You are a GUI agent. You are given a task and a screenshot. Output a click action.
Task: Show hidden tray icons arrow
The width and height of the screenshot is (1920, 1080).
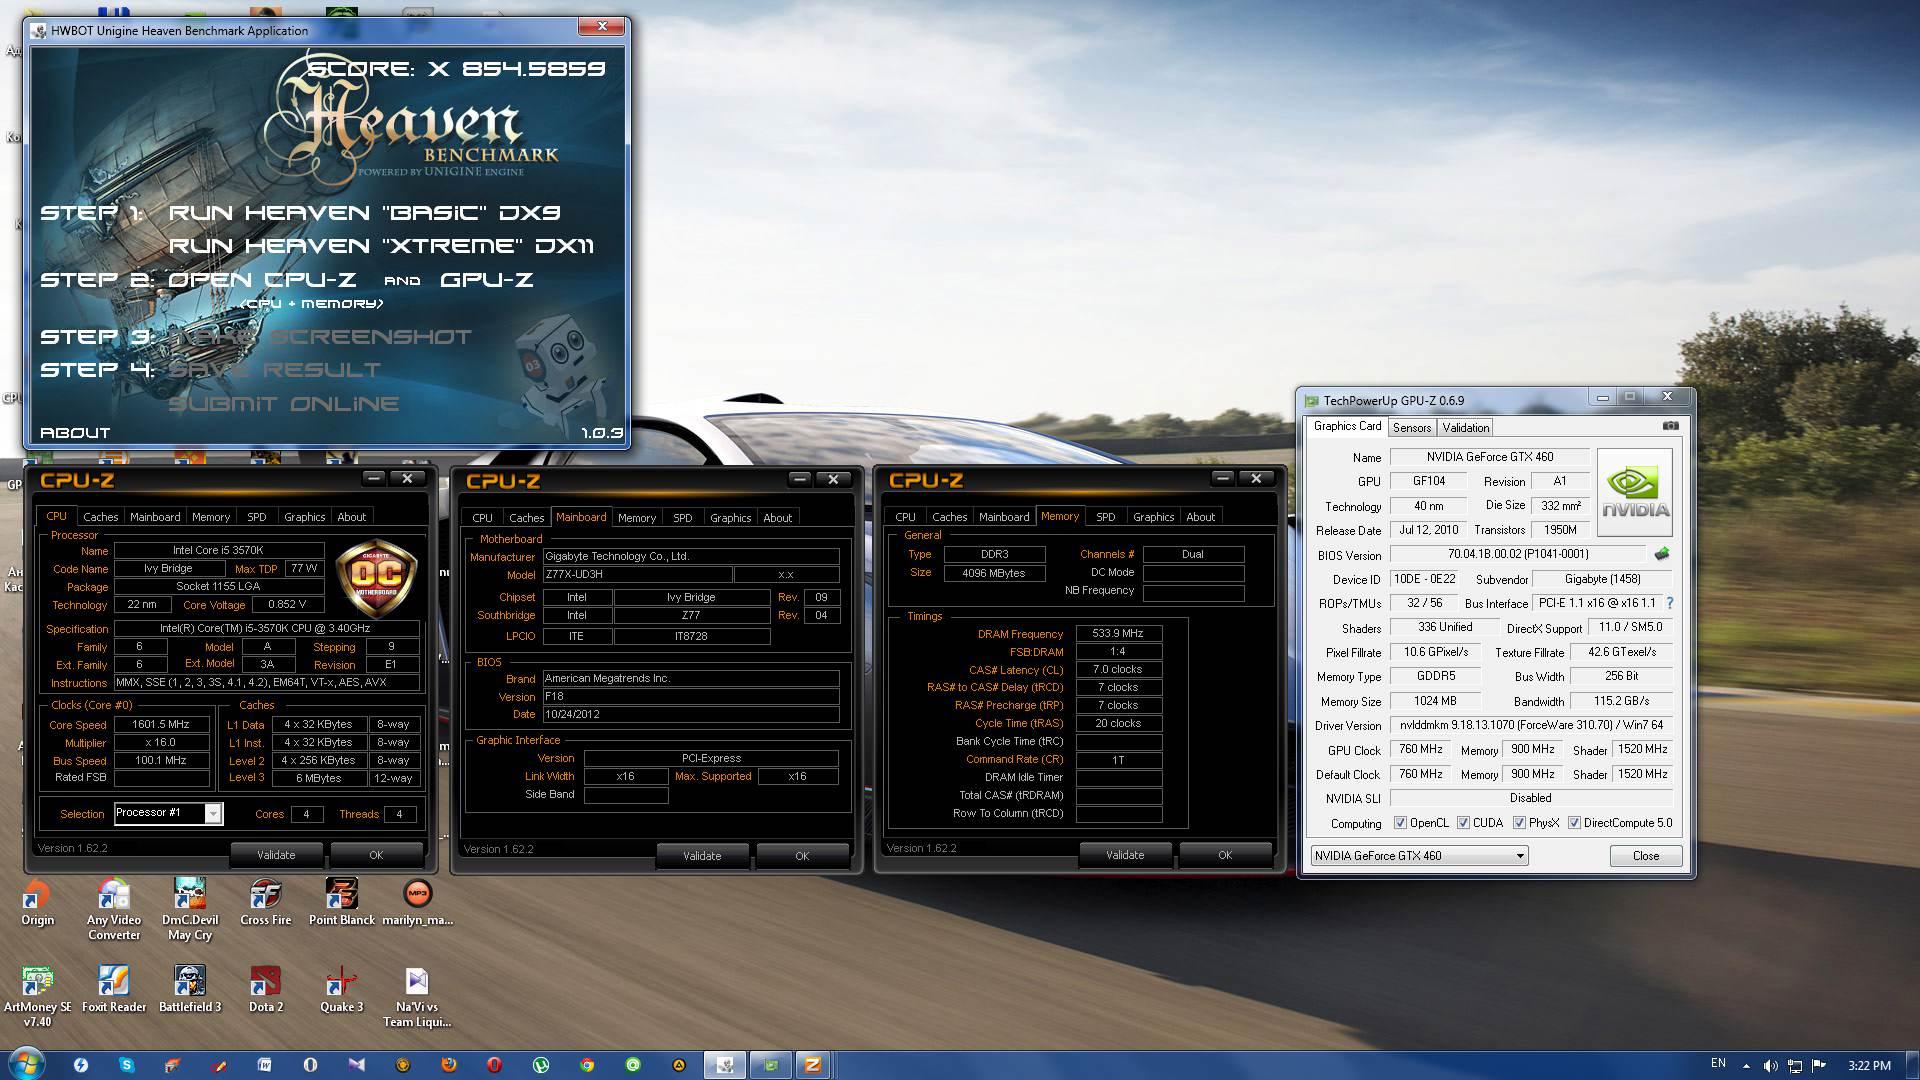click(x=1746, y=1066)
